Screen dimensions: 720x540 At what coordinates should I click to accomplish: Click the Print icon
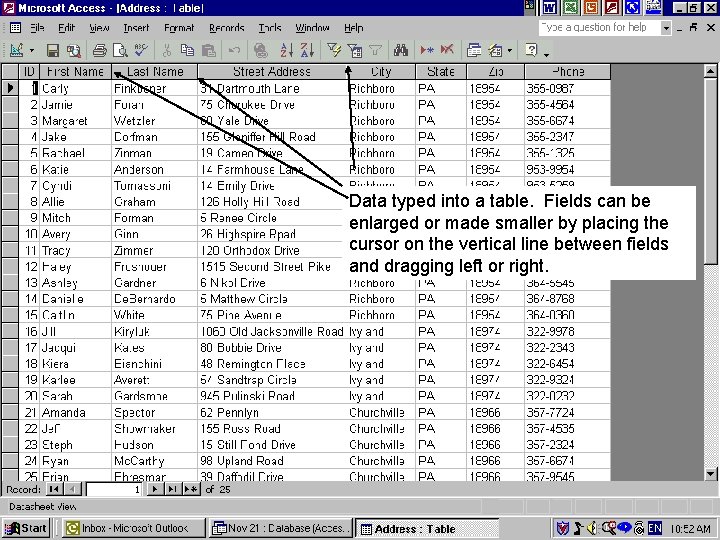[100, 50]
